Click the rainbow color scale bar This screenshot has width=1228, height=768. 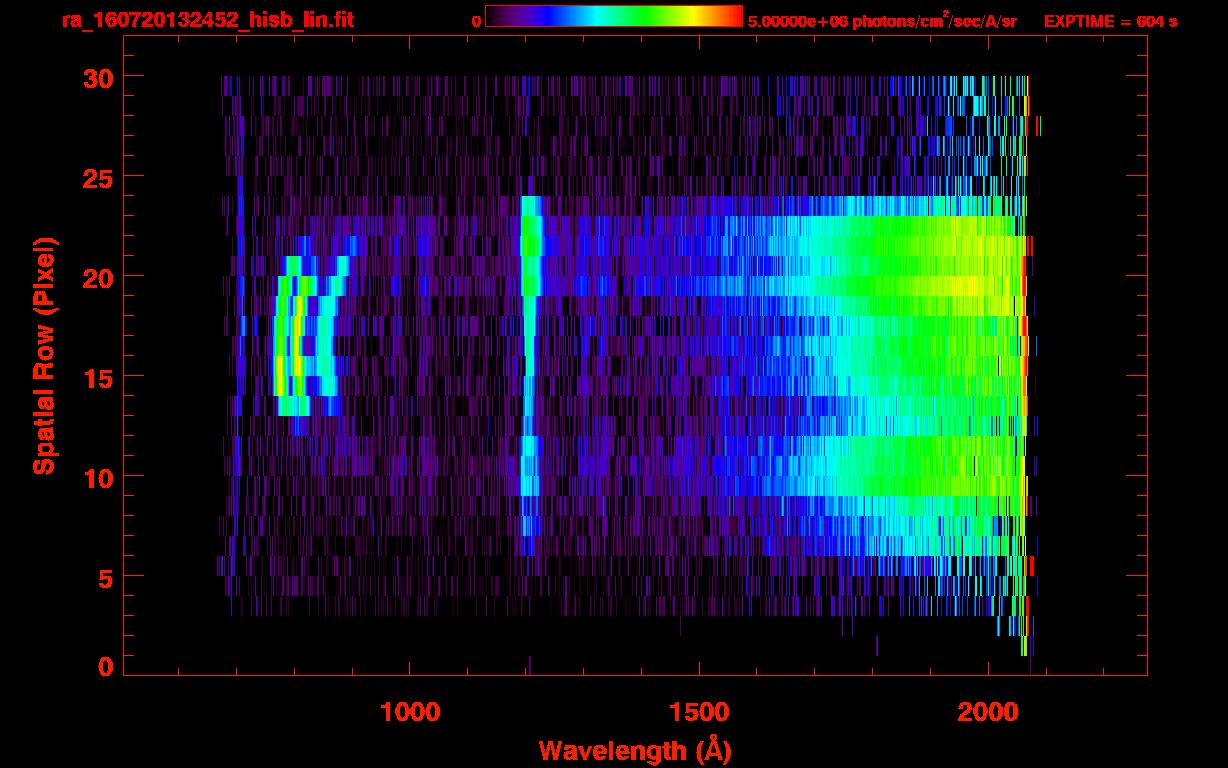point(613,16)
